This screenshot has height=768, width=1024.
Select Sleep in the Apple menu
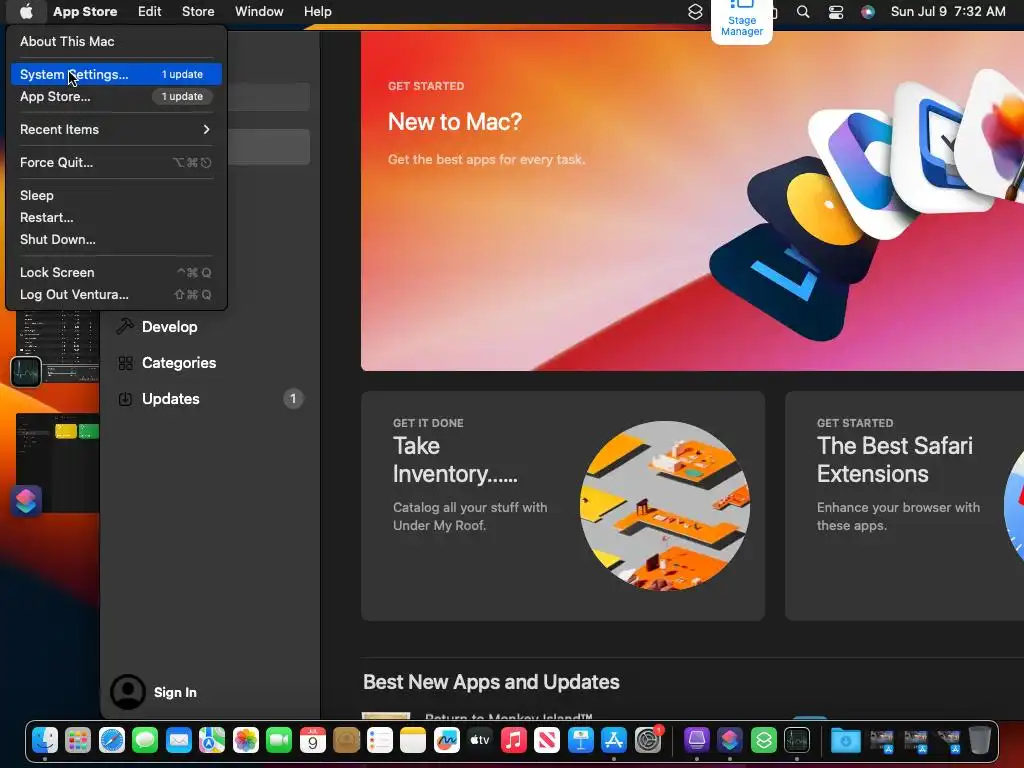(116, 195)
